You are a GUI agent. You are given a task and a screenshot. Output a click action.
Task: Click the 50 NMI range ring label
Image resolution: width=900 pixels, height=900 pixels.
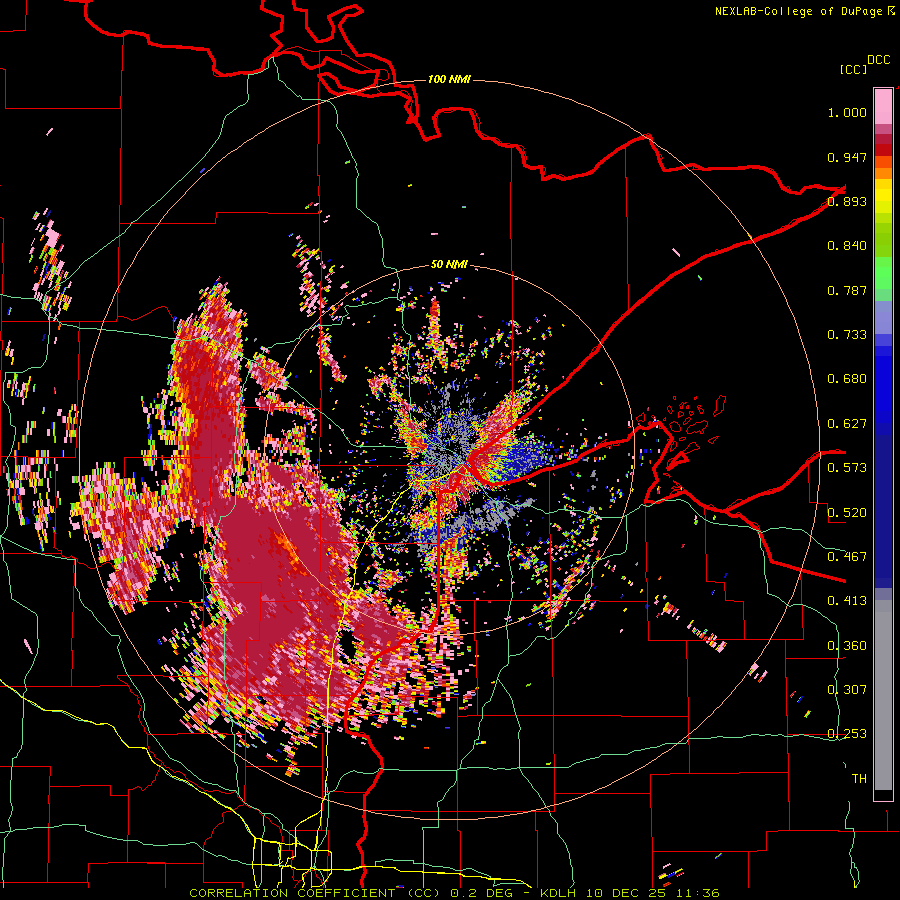[x=449, y=265]
